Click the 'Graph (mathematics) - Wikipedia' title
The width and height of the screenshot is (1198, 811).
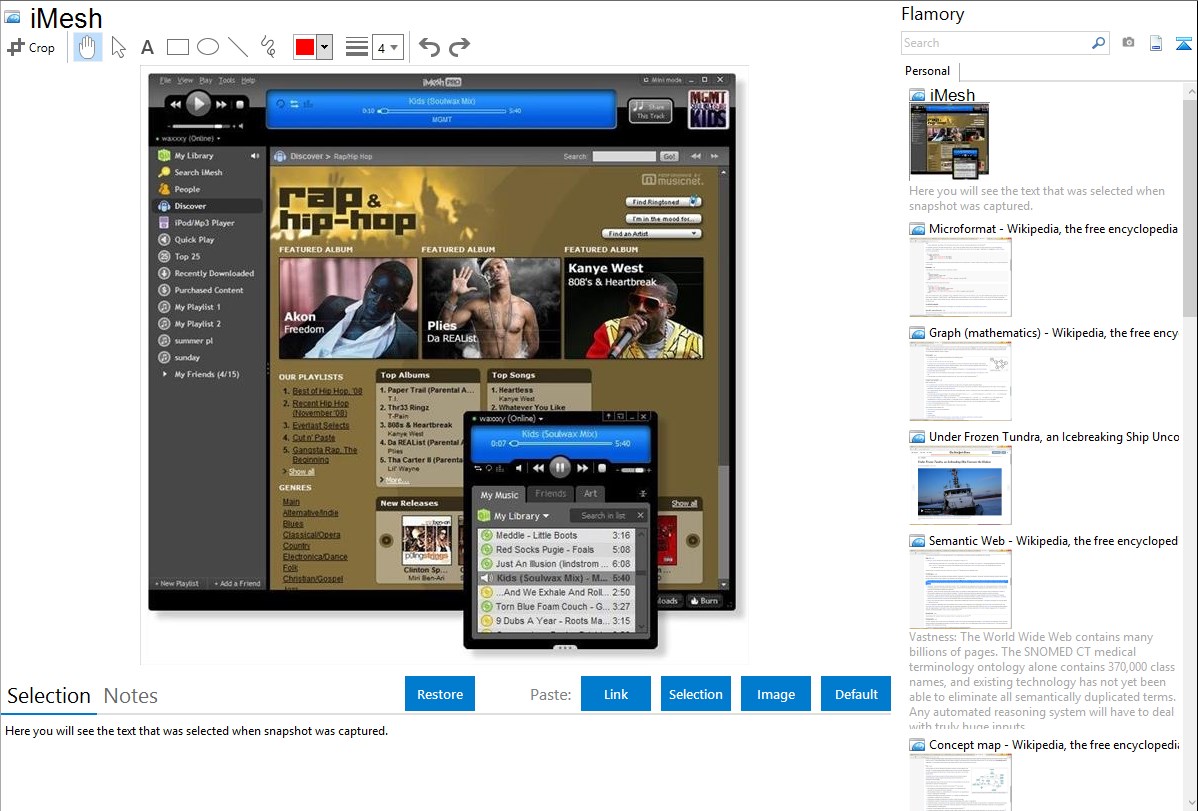[1053, 333]
